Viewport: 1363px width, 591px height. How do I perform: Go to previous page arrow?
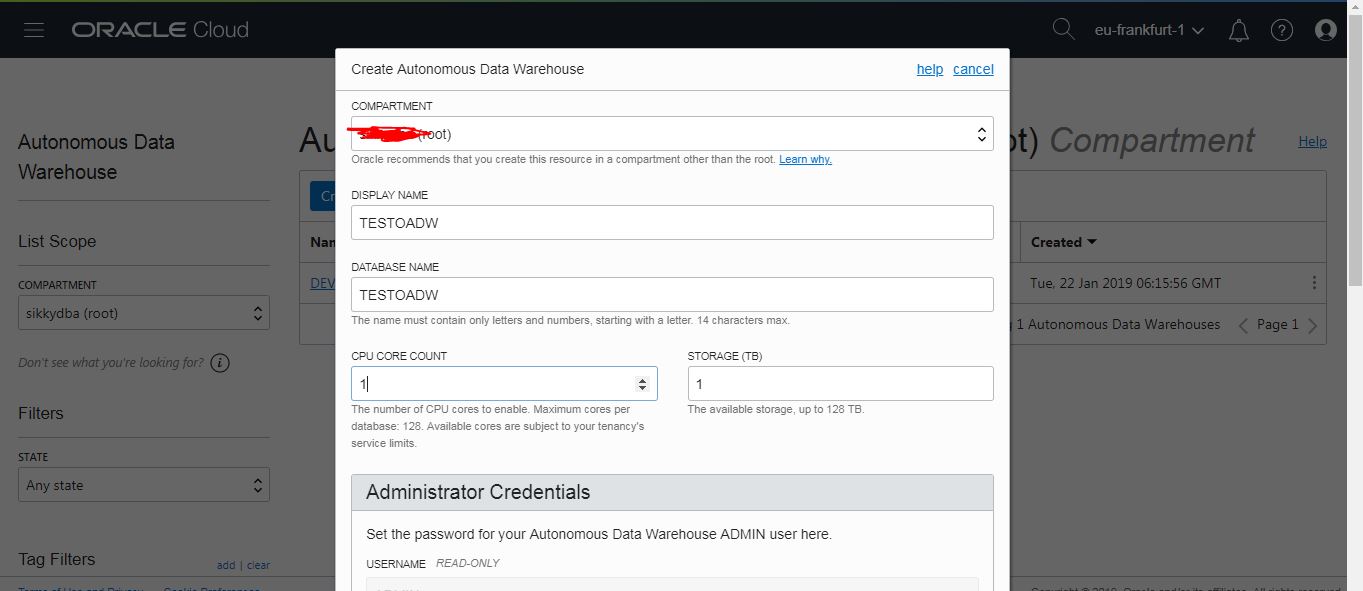pos(1243,325)
